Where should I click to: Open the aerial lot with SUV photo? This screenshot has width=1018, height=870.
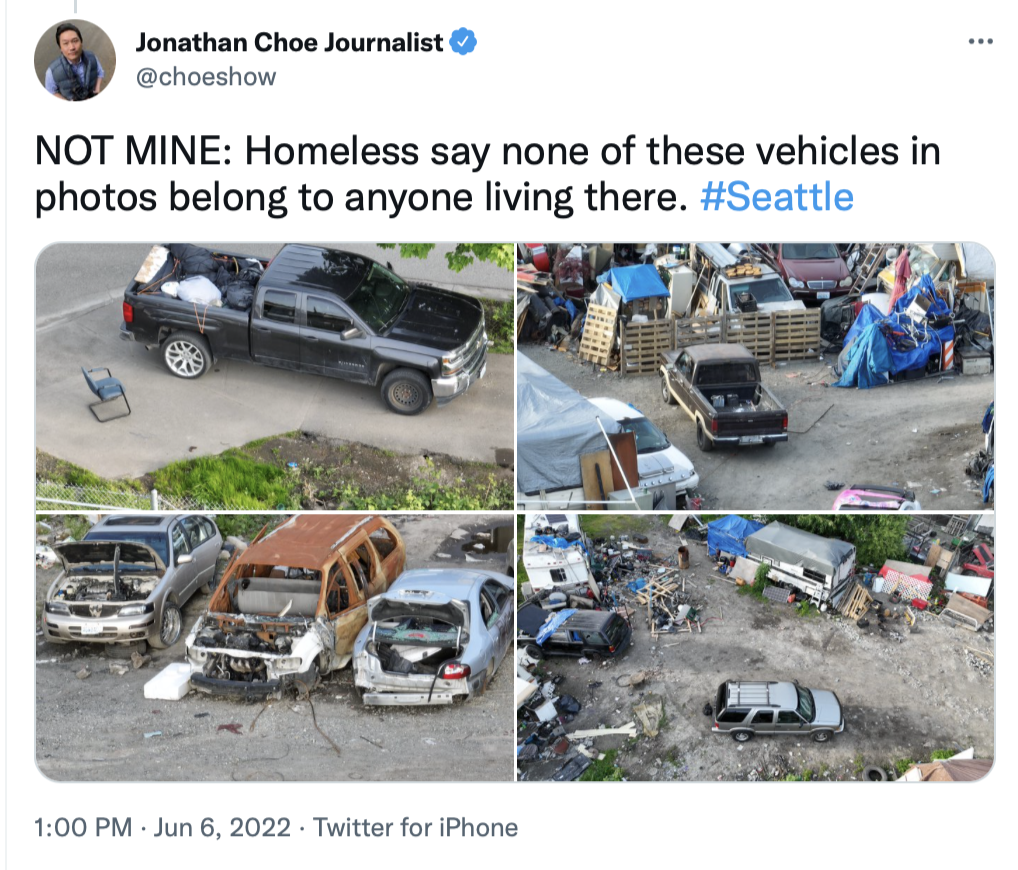pos(756,647)
